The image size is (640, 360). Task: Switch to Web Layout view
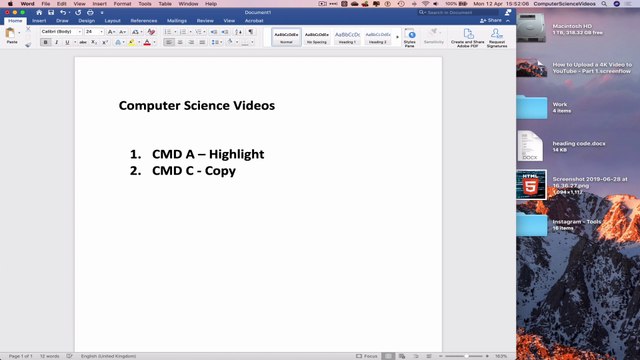point(402,356)
